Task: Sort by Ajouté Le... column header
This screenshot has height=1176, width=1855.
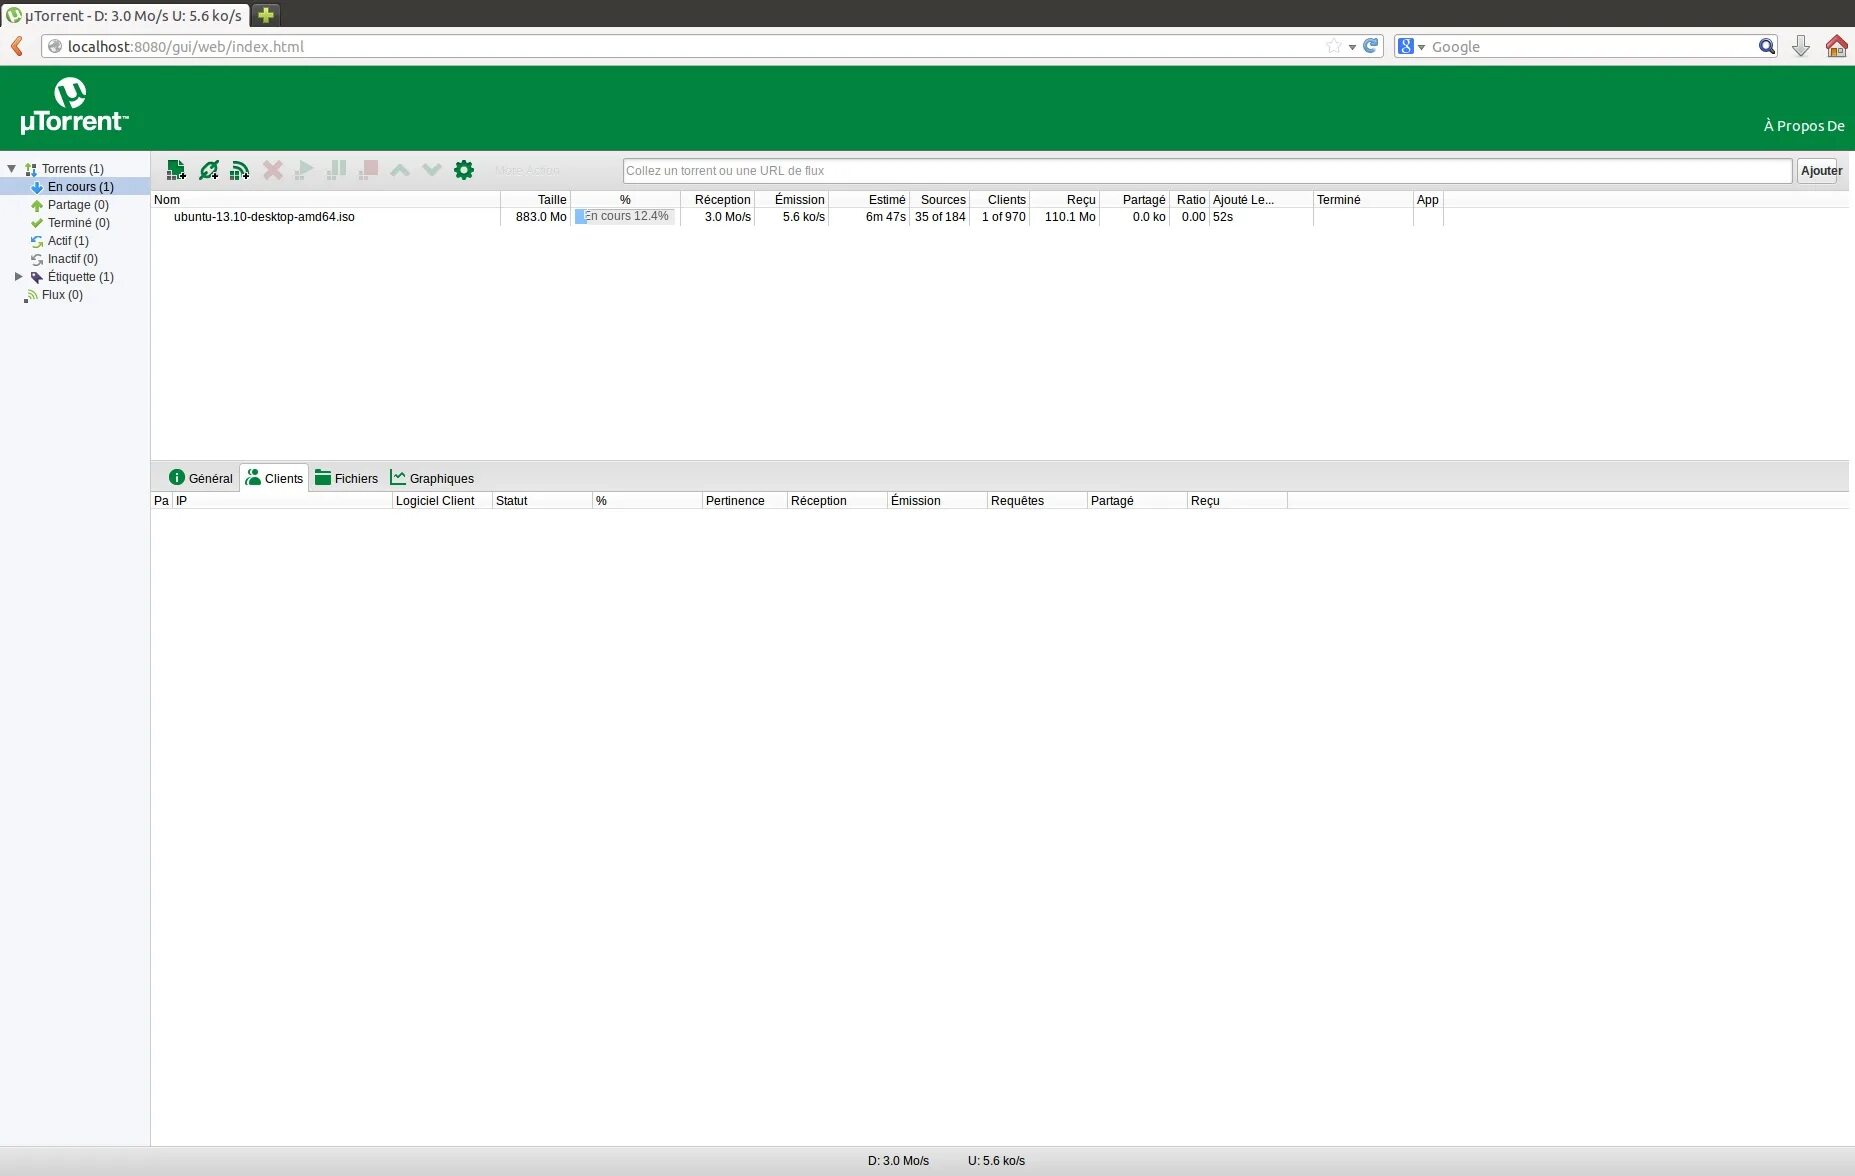Action: pos(1261,200)
